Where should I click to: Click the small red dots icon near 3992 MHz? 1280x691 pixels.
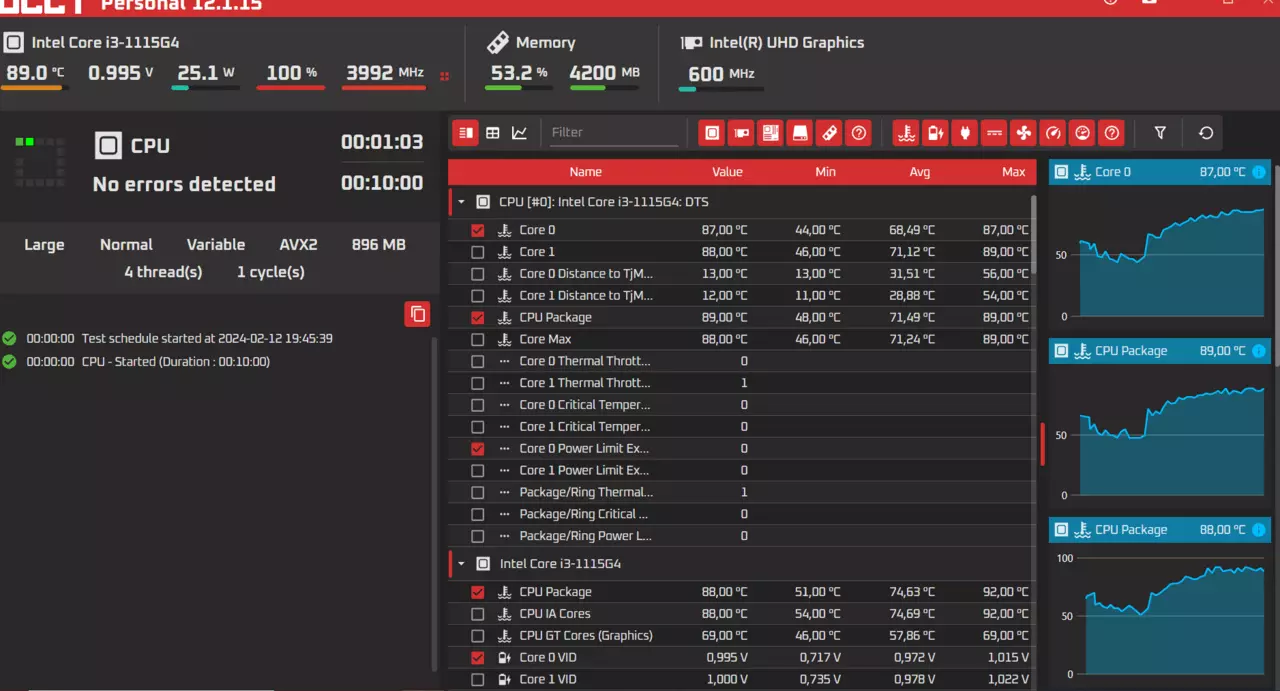[444, 75]
